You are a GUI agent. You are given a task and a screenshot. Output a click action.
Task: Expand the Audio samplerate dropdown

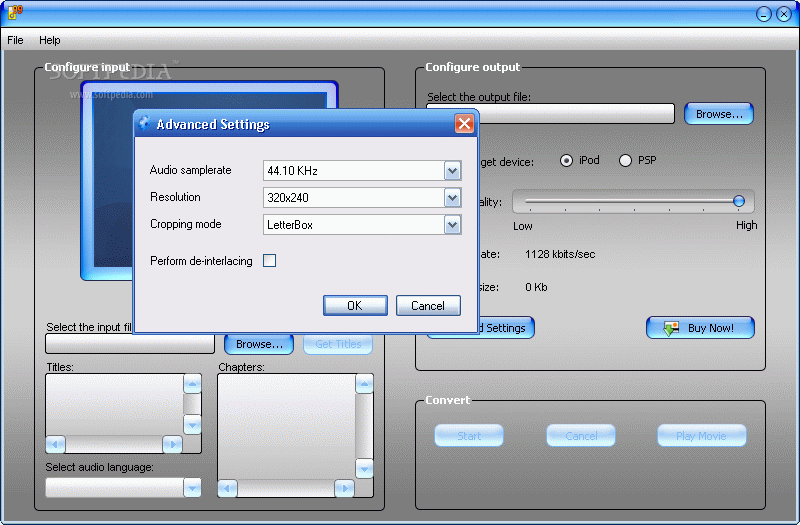click(452, 171)
